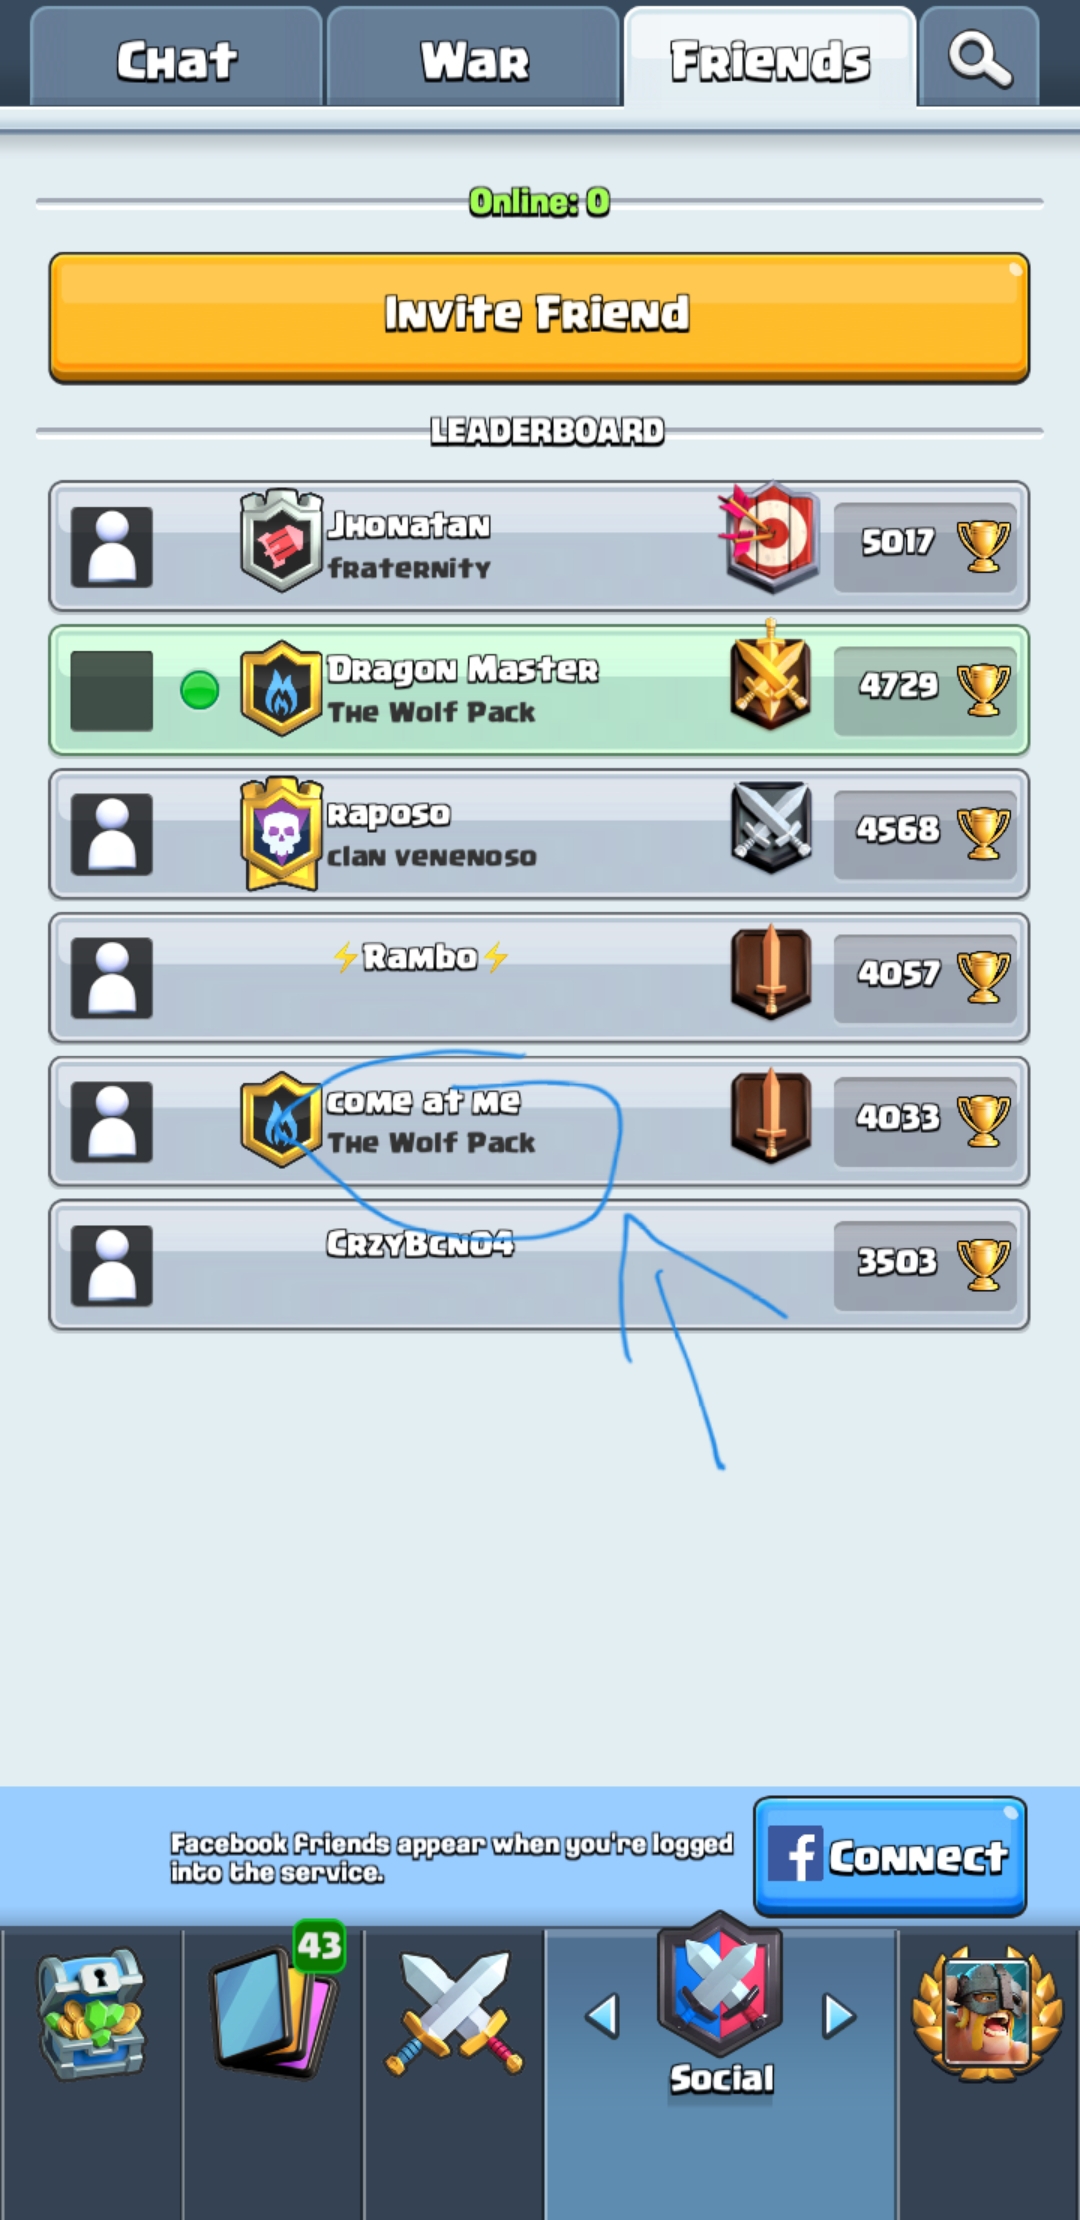Open the Shop treasure chest icon

pyautogui.click(x=91, y=2014)
